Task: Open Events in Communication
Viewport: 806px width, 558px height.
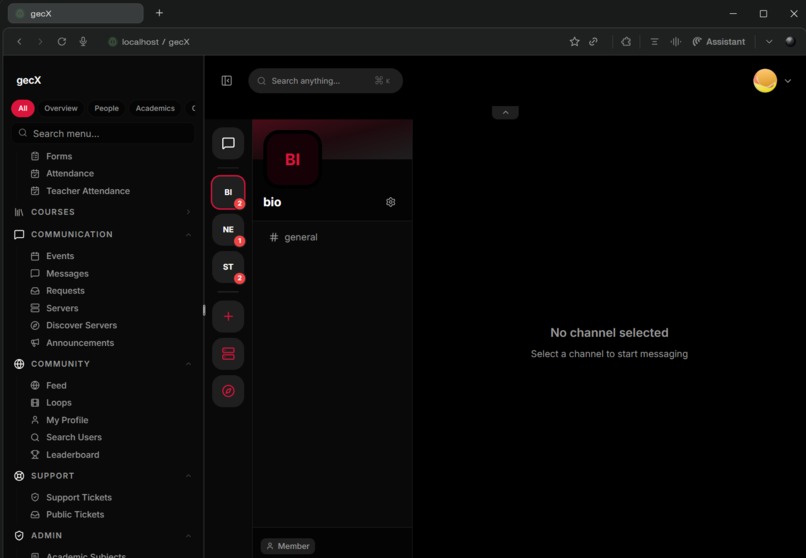Action: click(x=60, y=256)
